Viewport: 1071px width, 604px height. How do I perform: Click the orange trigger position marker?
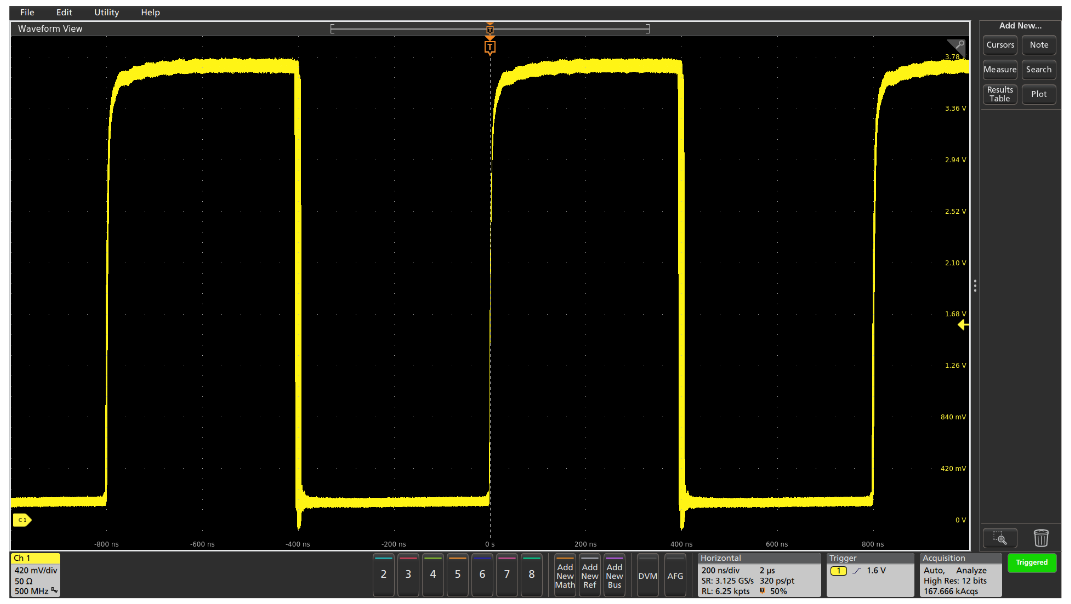489,45
